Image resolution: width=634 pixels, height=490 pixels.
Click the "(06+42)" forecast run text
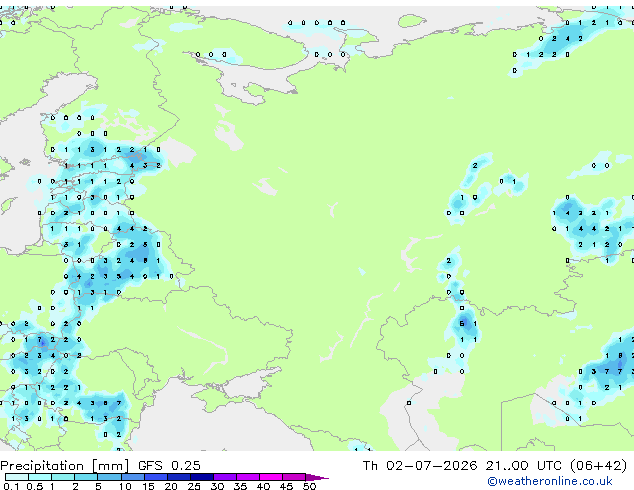click(x=599, y=466)
